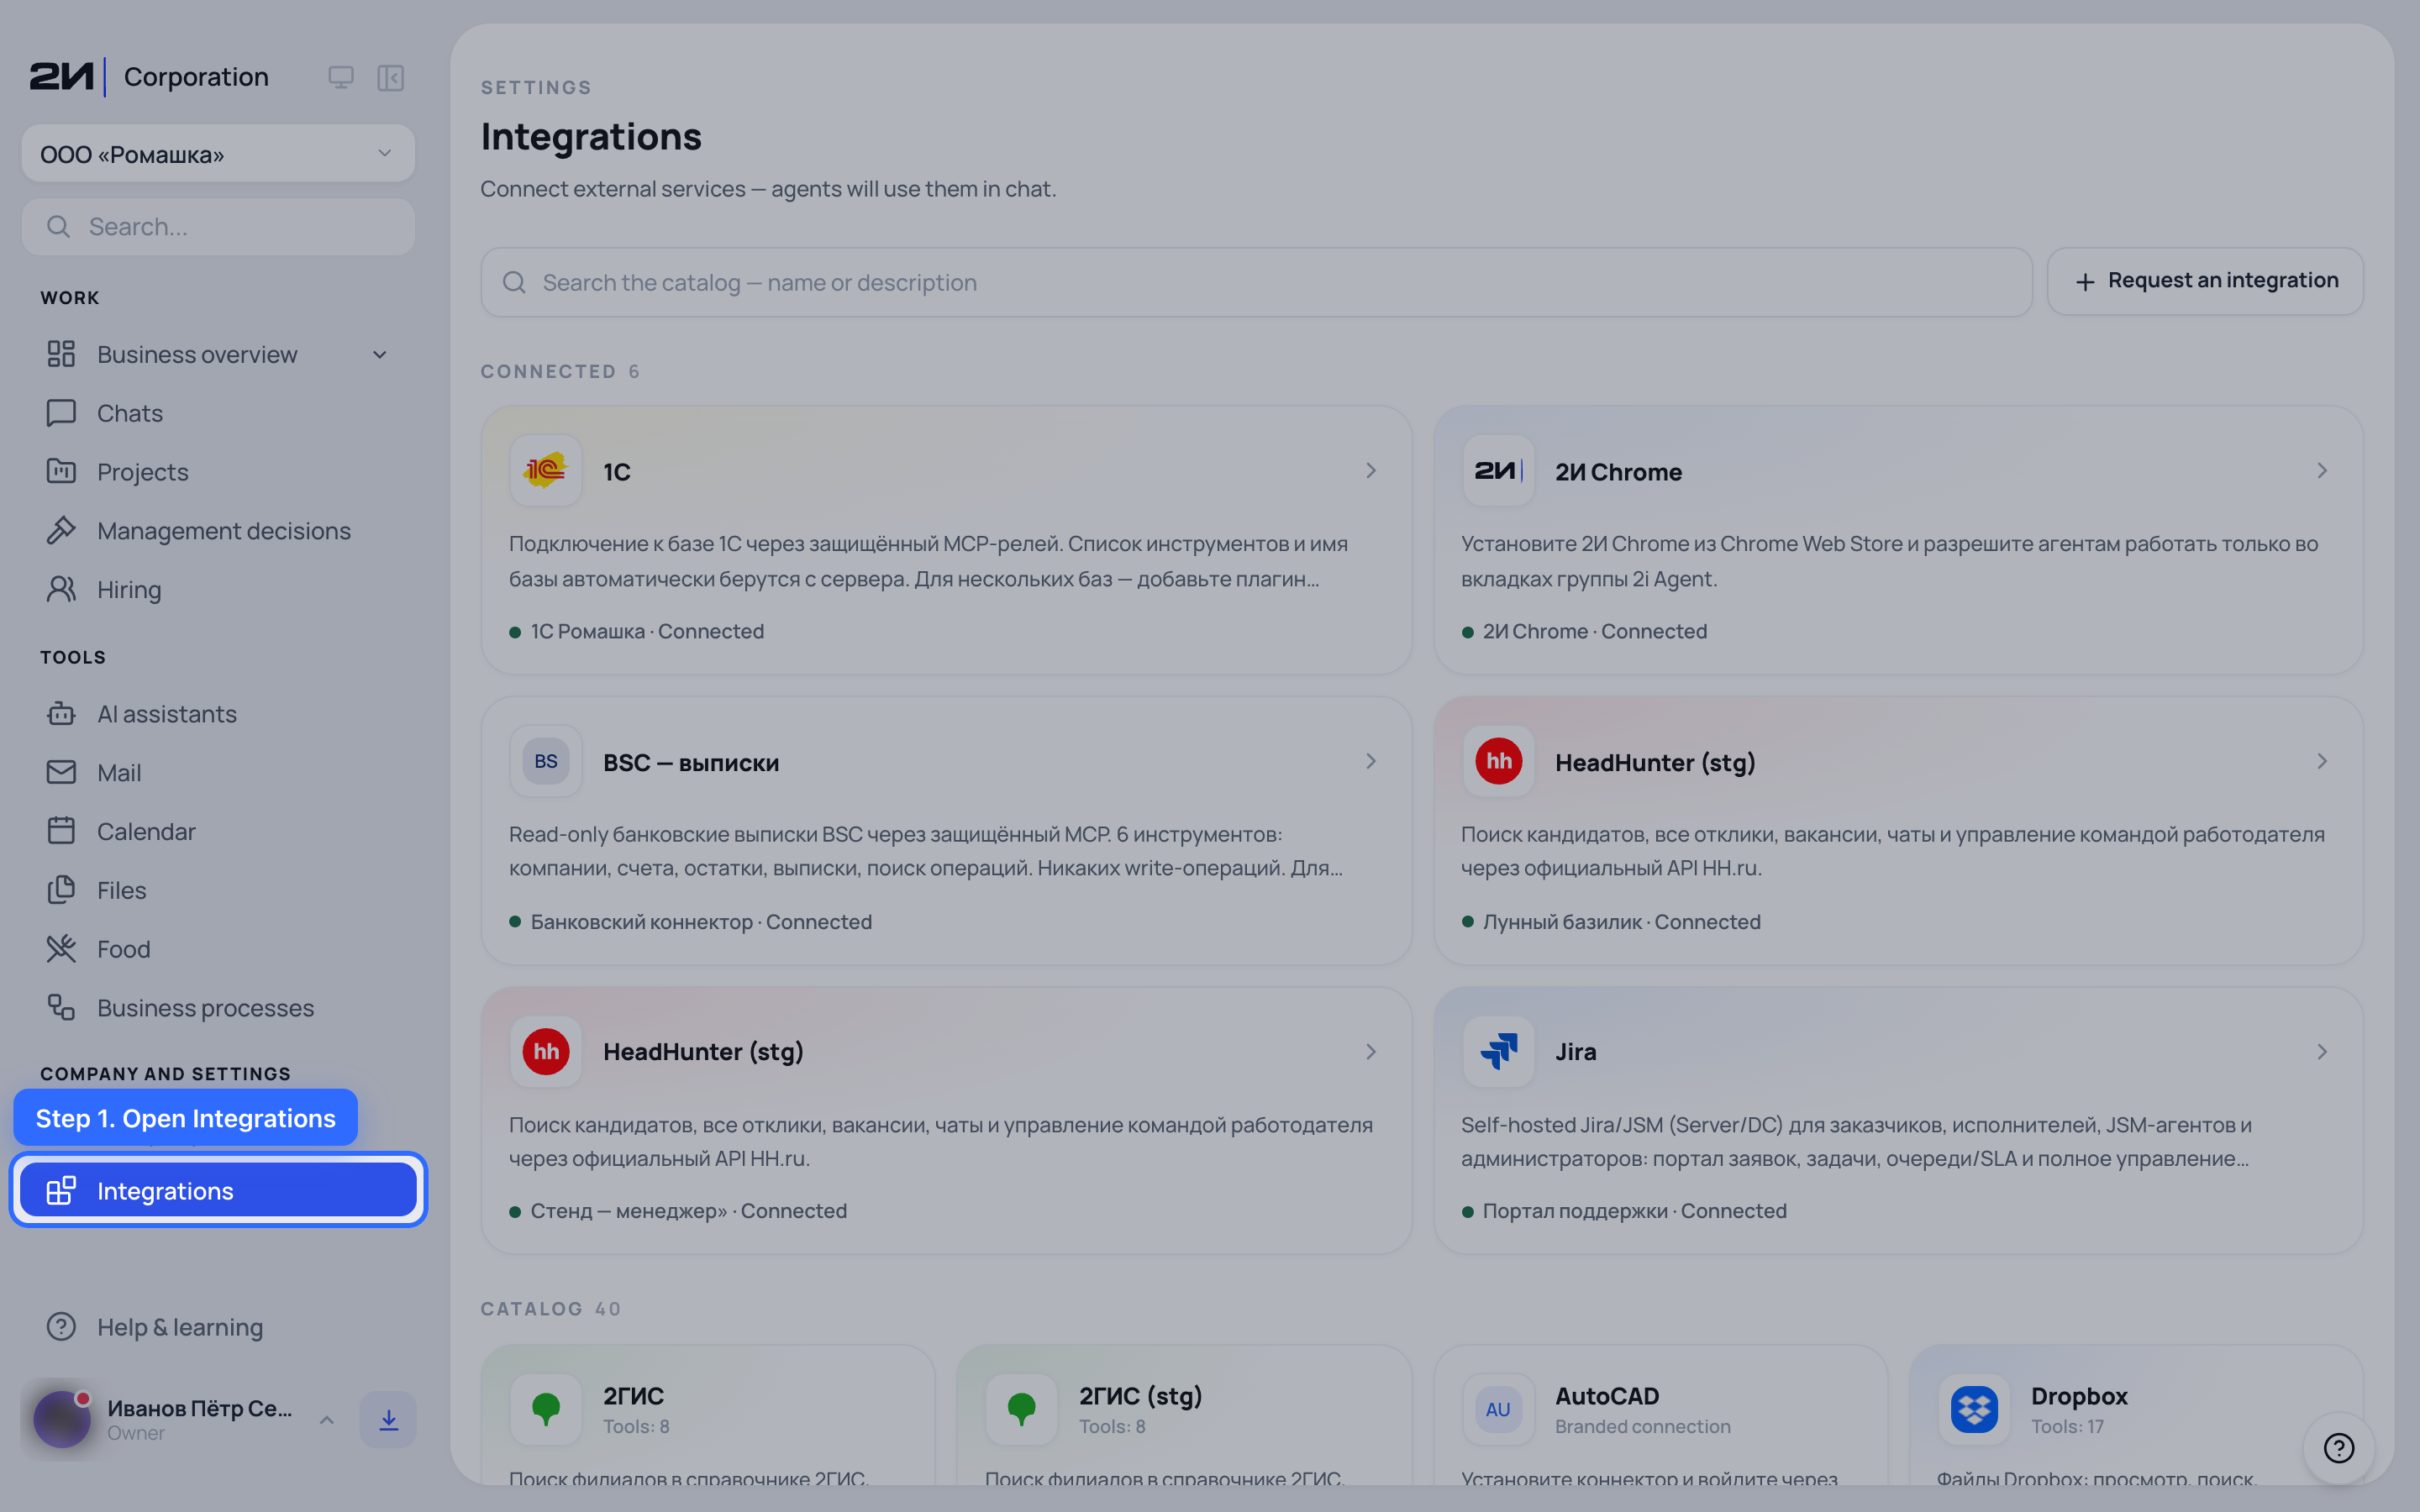Open the Integrations sidebar item
The image size is (2420, 1512).
(218, 1190)
